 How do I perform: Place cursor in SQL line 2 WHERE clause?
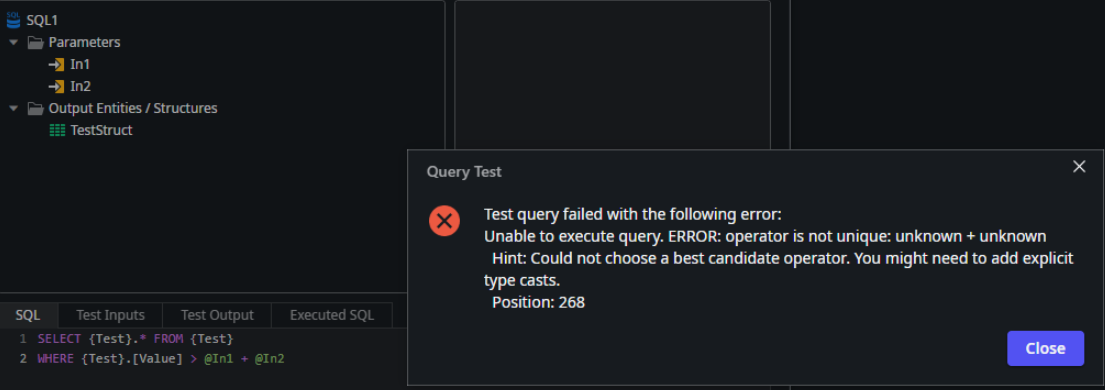pyautogui.click(x=161, y=359)
